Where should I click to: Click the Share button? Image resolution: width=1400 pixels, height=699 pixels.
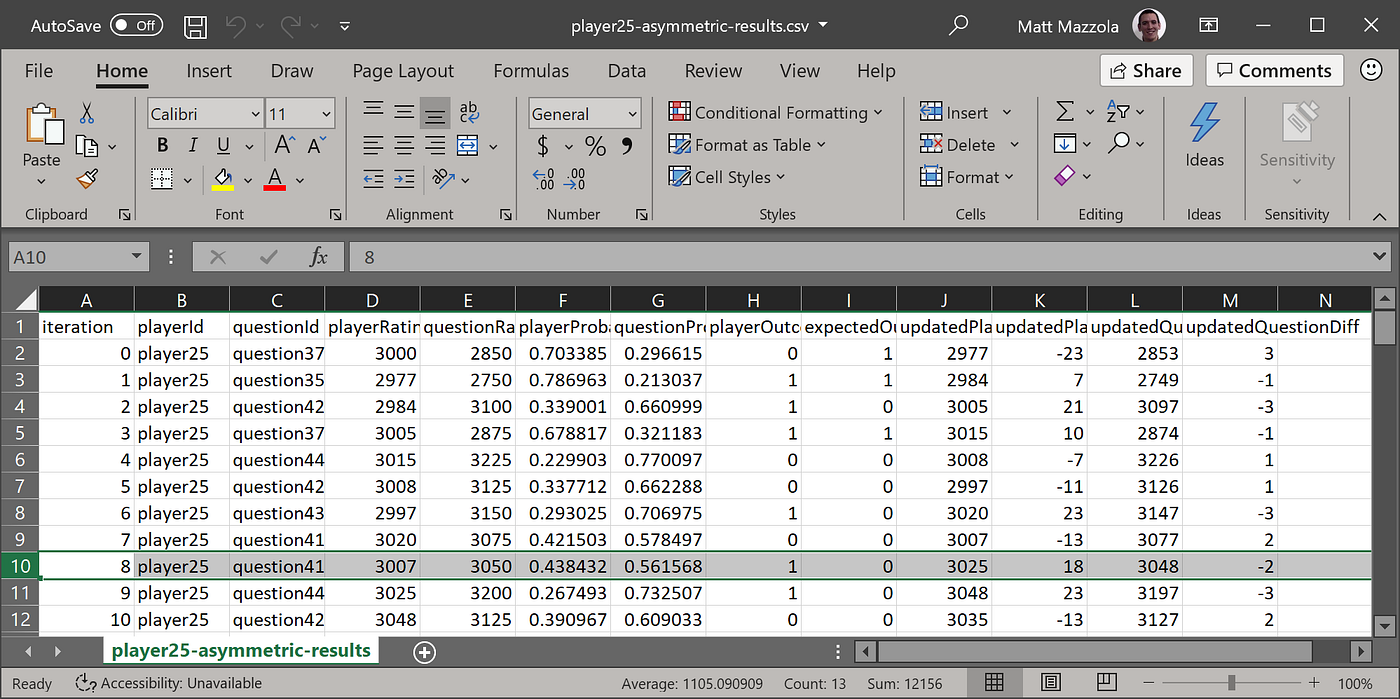tap(1146, 70)
